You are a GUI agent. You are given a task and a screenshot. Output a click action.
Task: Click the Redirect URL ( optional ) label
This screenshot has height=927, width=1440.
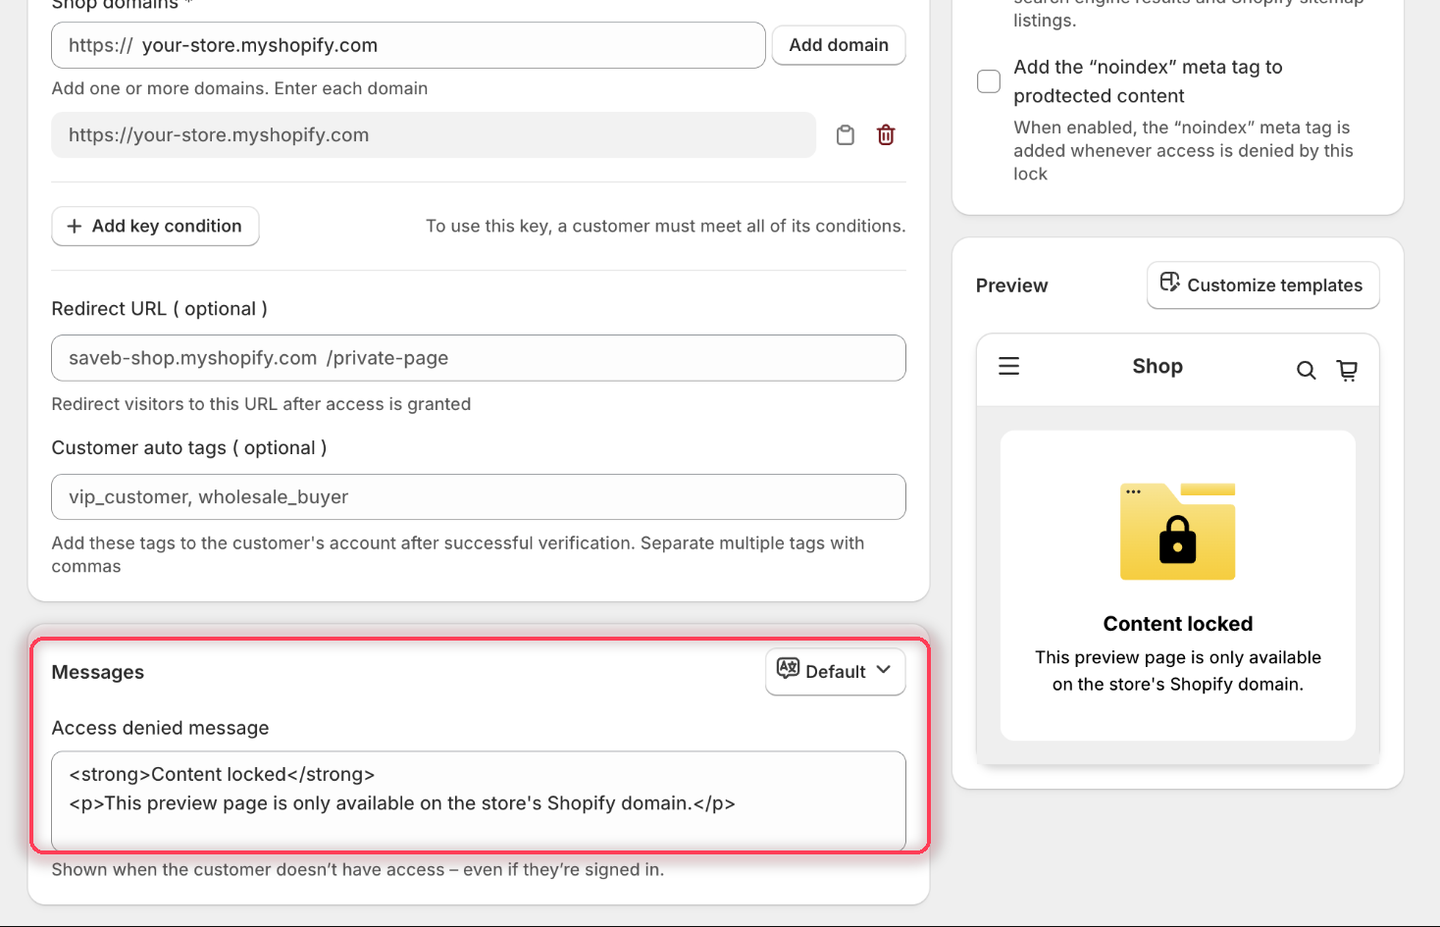[x=159, y=309]
